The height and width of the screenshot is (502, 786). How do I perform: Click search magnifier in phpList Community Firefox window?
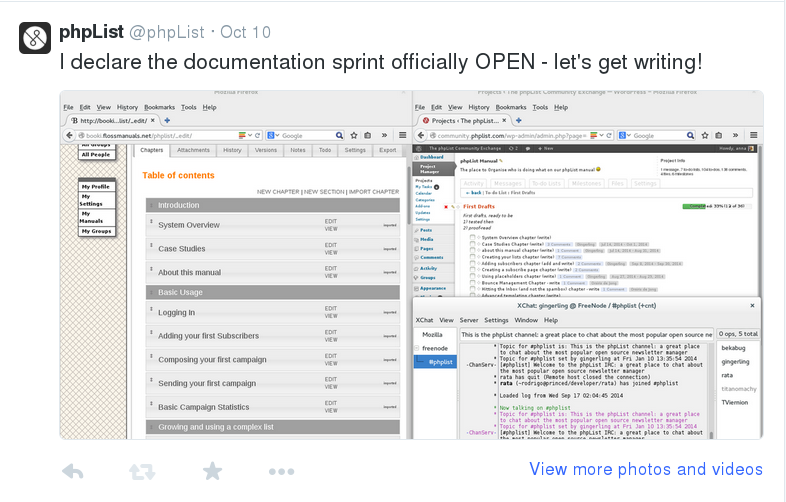pos(690,135)
